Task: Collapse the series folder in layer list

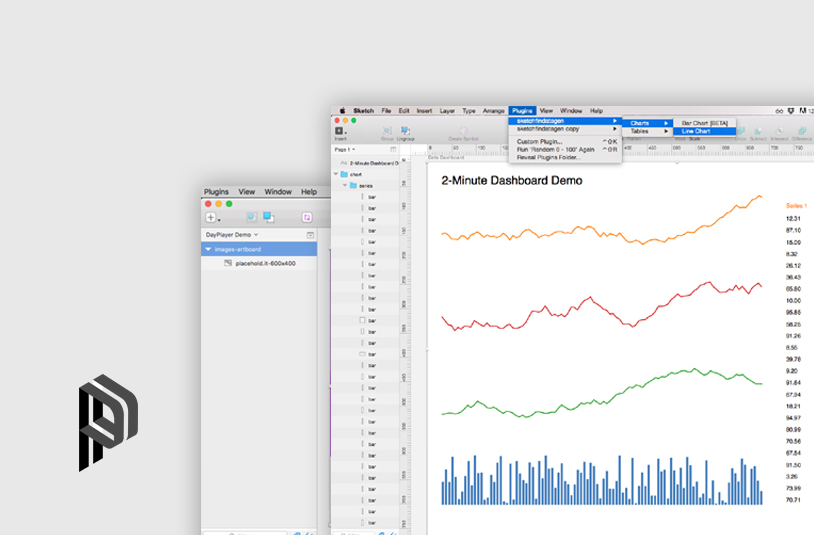Action: pyautogui.click(x=345, y=185)
